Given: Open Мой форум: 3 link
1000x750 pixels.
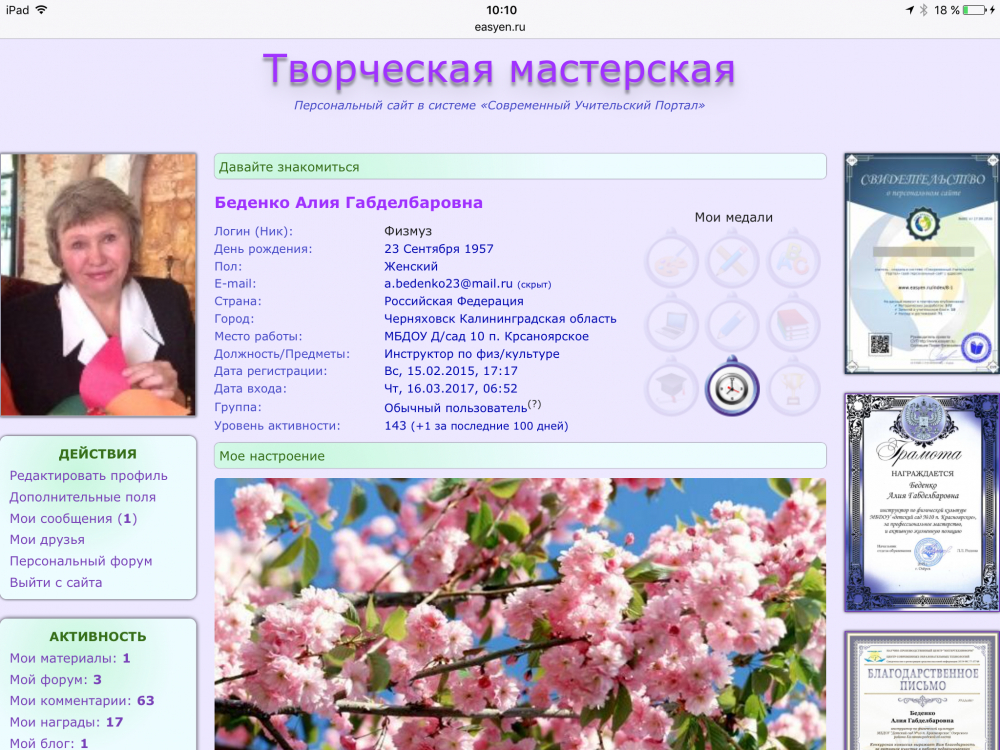Looking at the screenshot, I should pos(55,680).
